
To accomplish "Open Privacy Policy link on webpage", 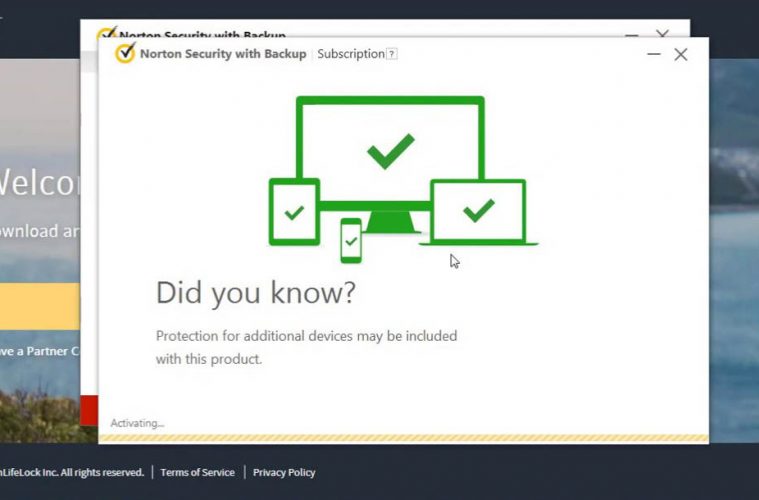I will (x=284, y=472).
